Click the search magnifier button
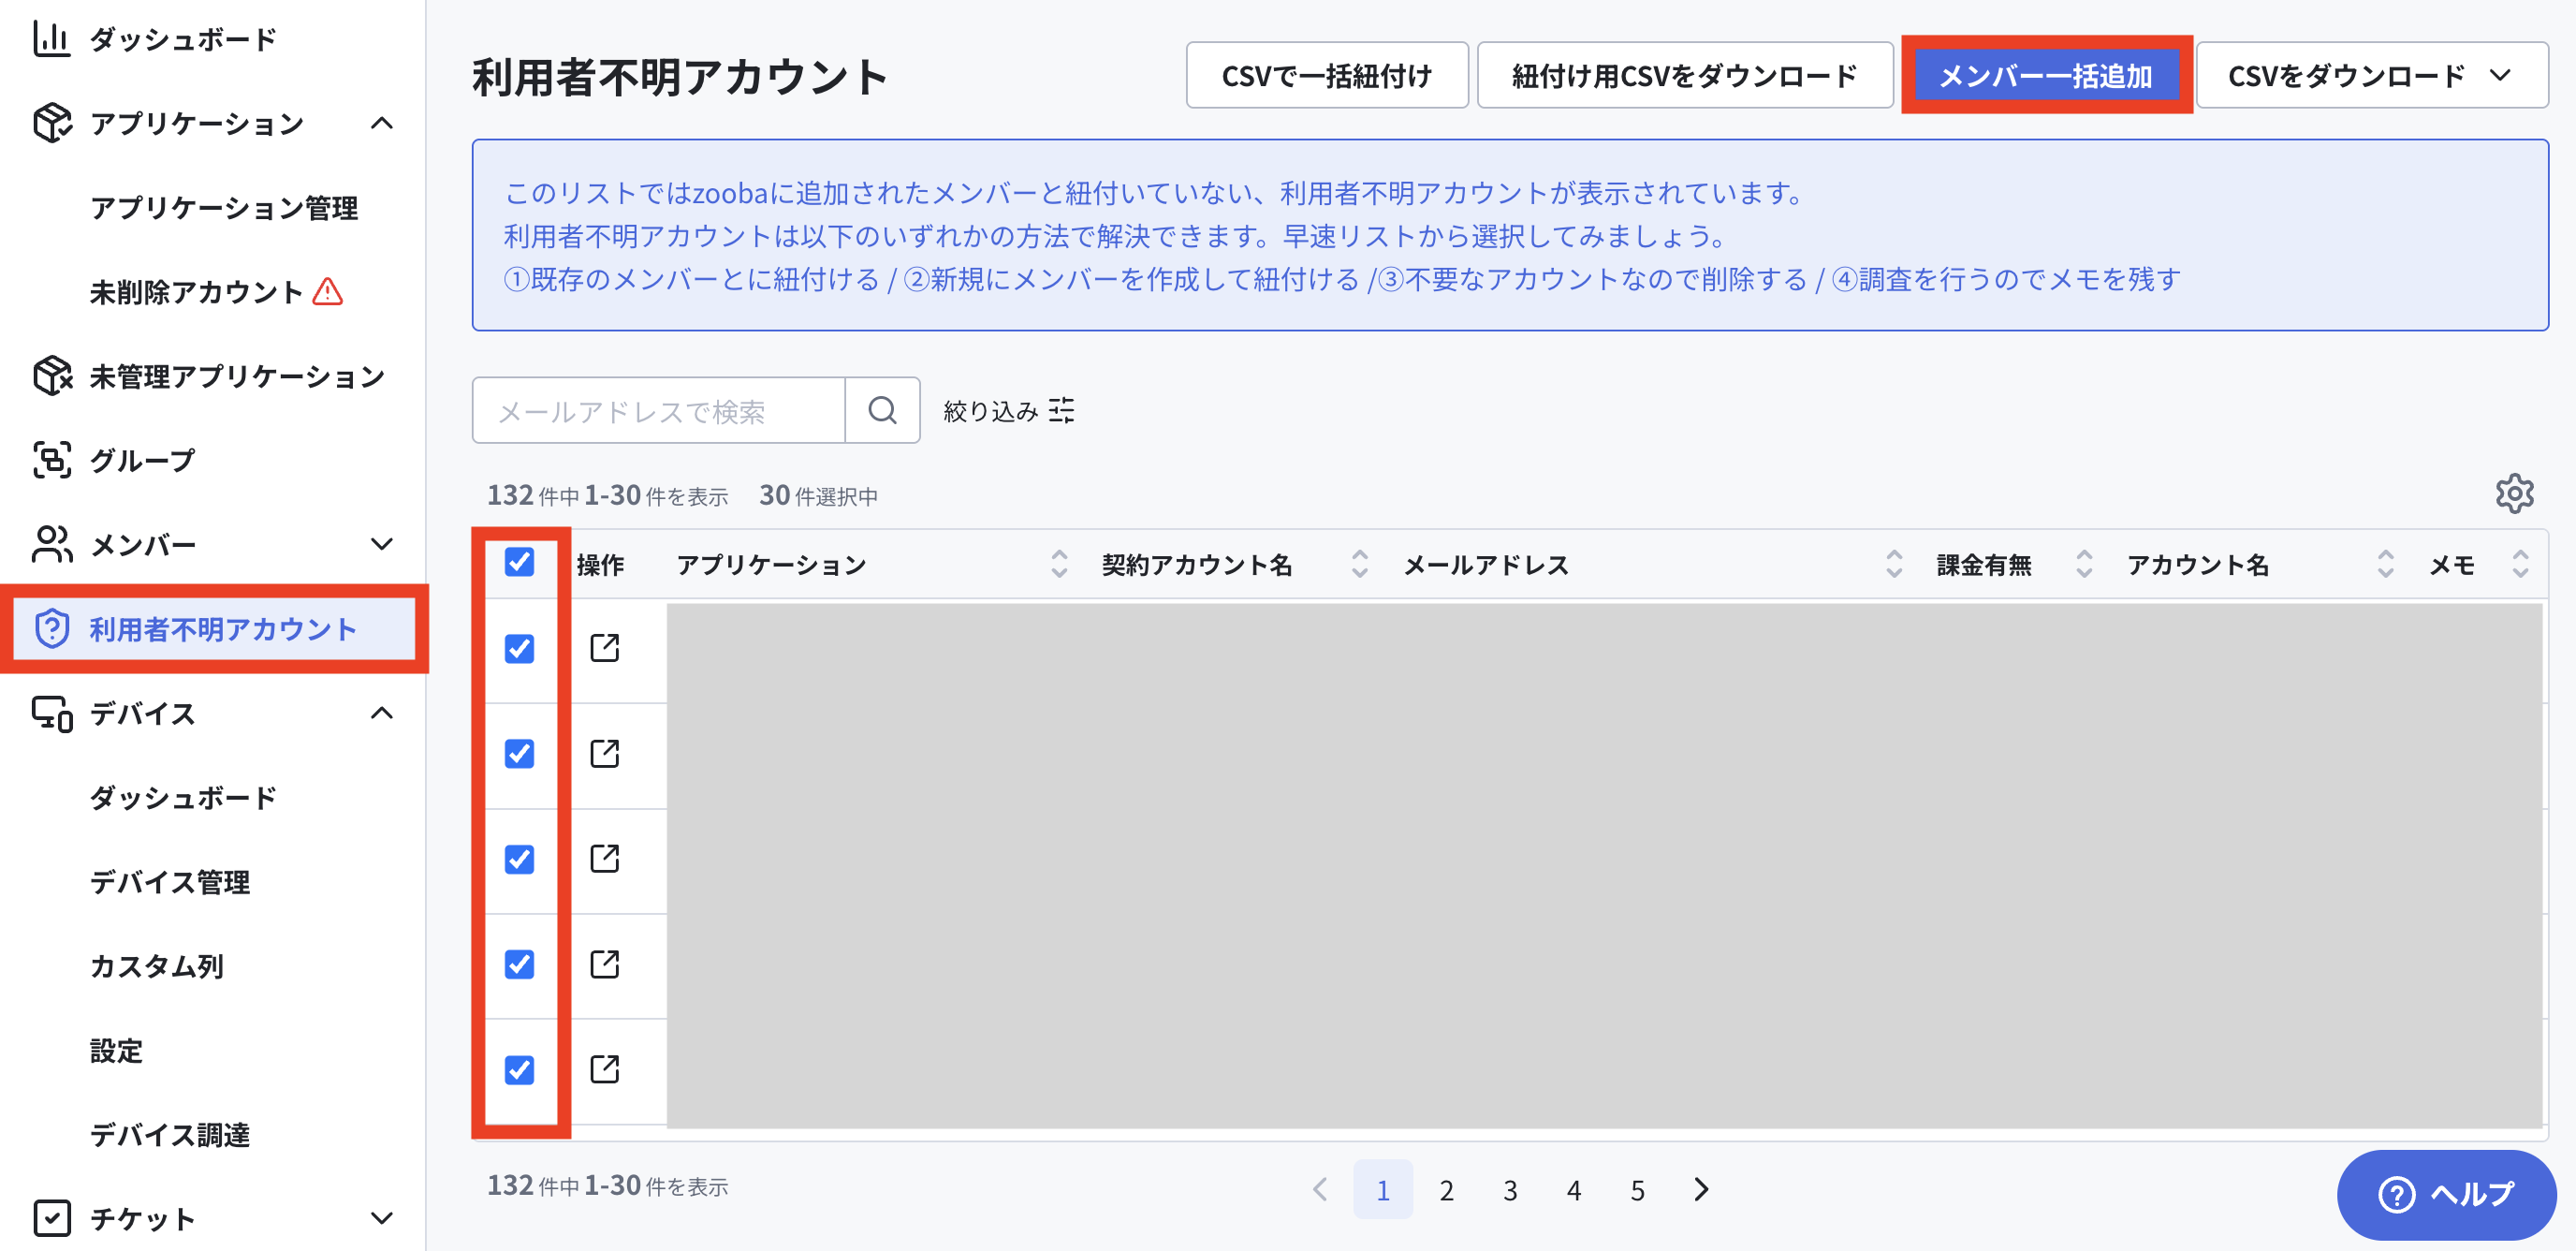 tap(882, 410)
